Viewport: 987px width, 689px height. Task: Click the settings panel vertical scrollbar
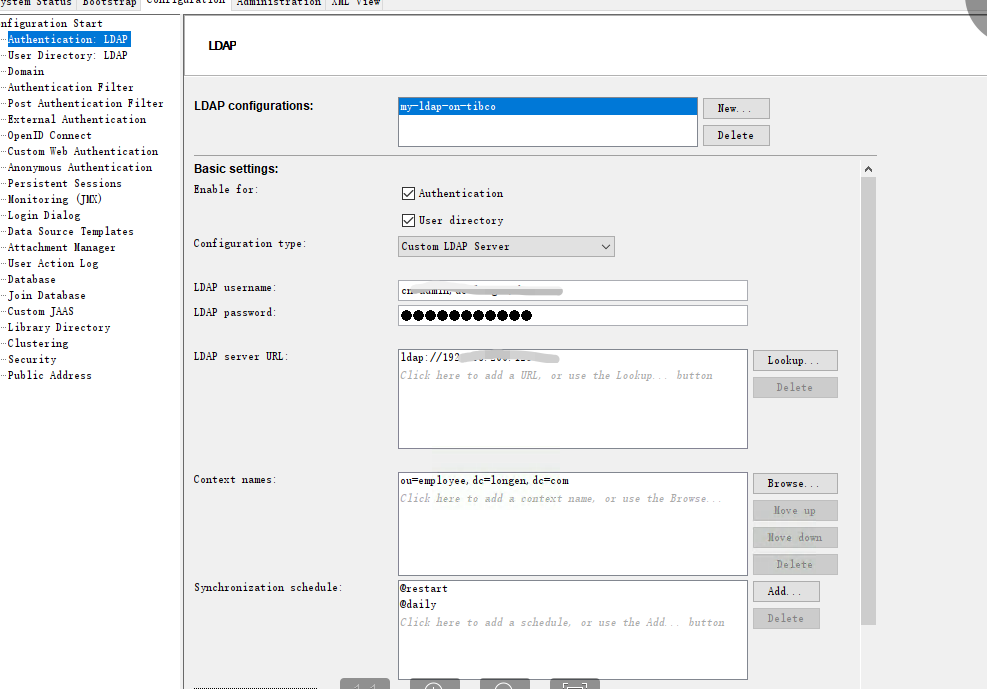click(x=868, y=401)
